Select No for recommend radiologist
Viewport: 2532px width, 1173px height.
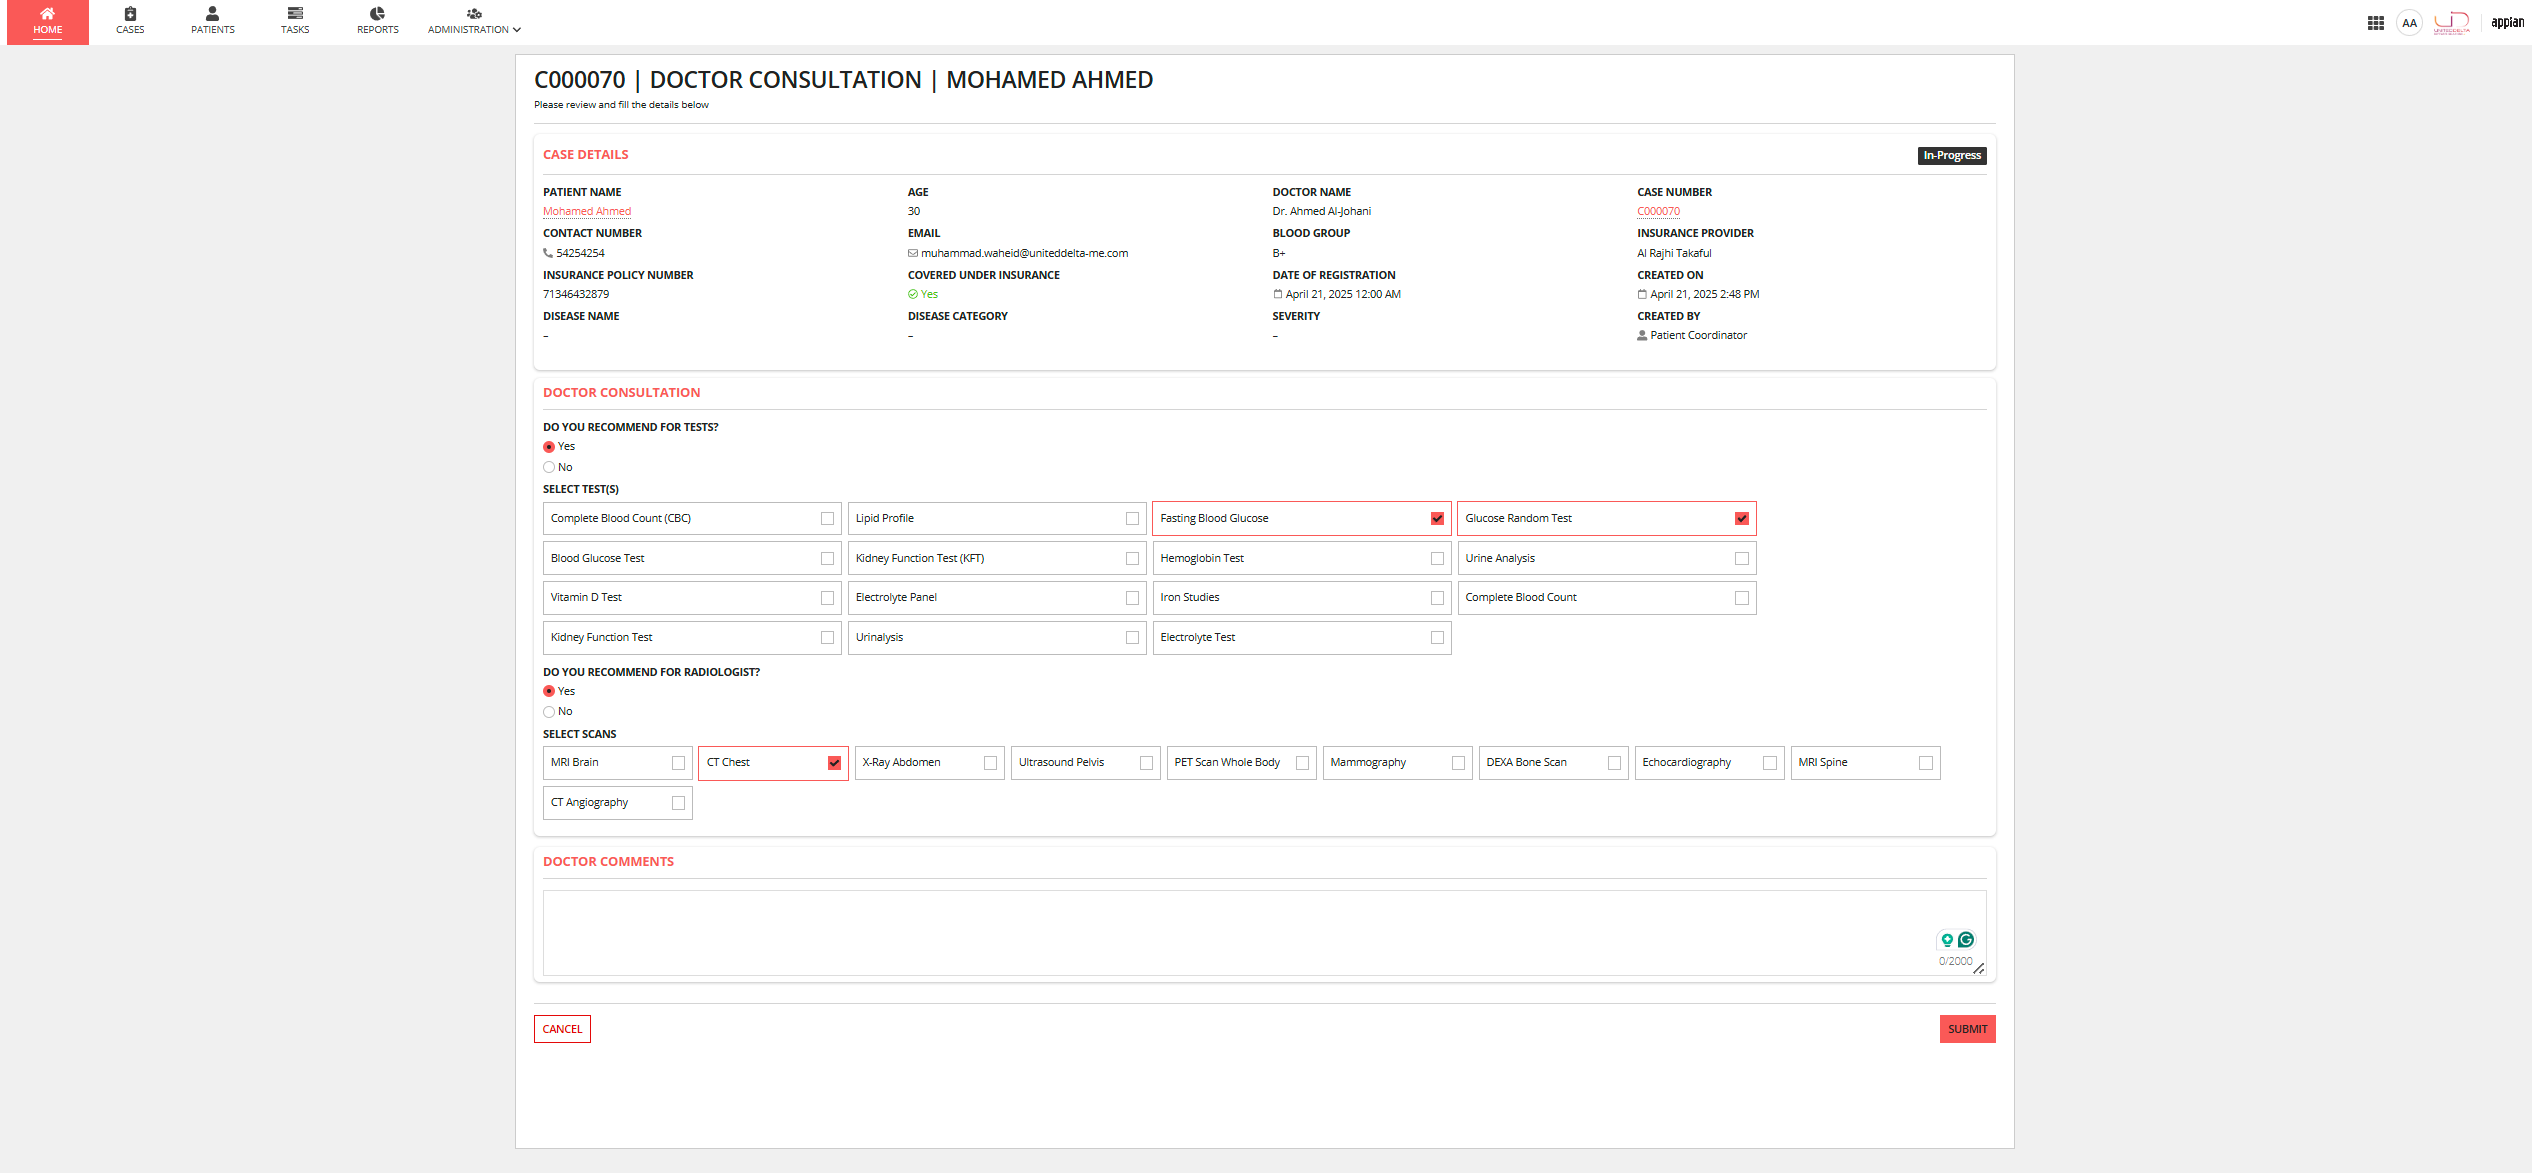[549, 712]
